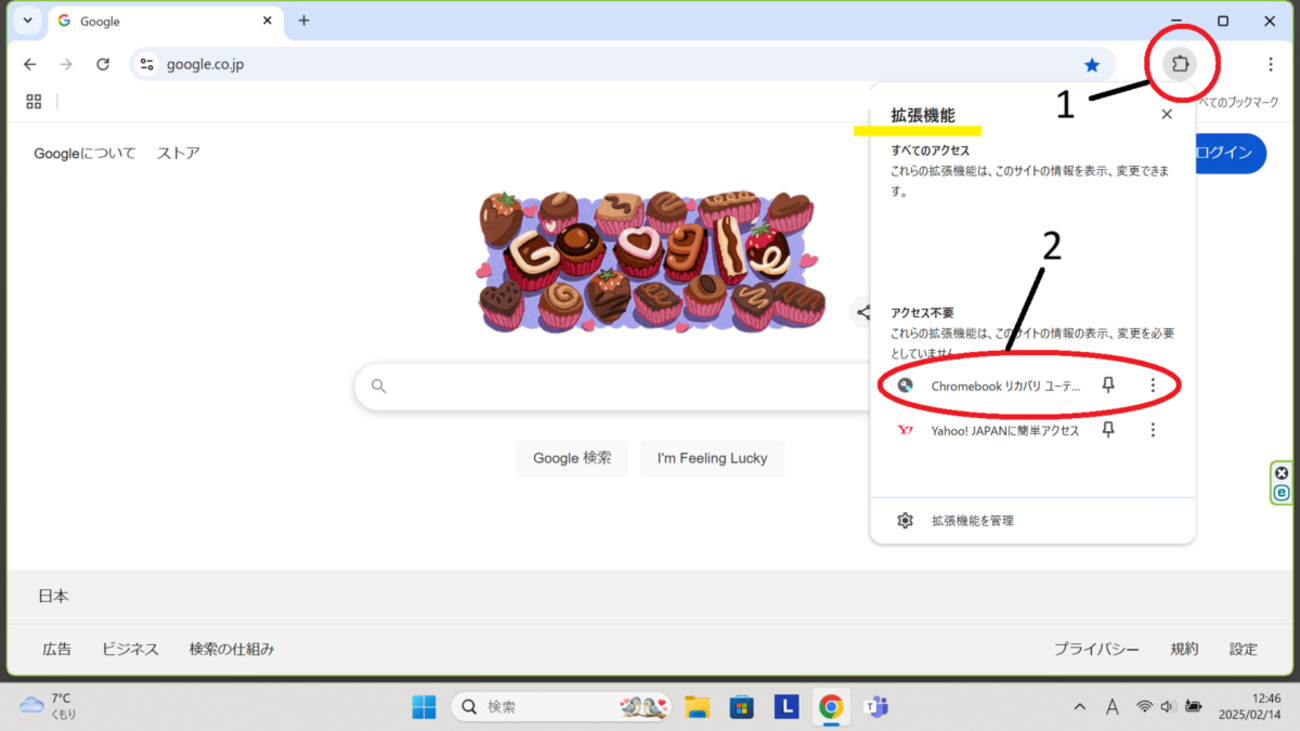
Task: Close the Google tab
Action: click(x=267, y=20)
